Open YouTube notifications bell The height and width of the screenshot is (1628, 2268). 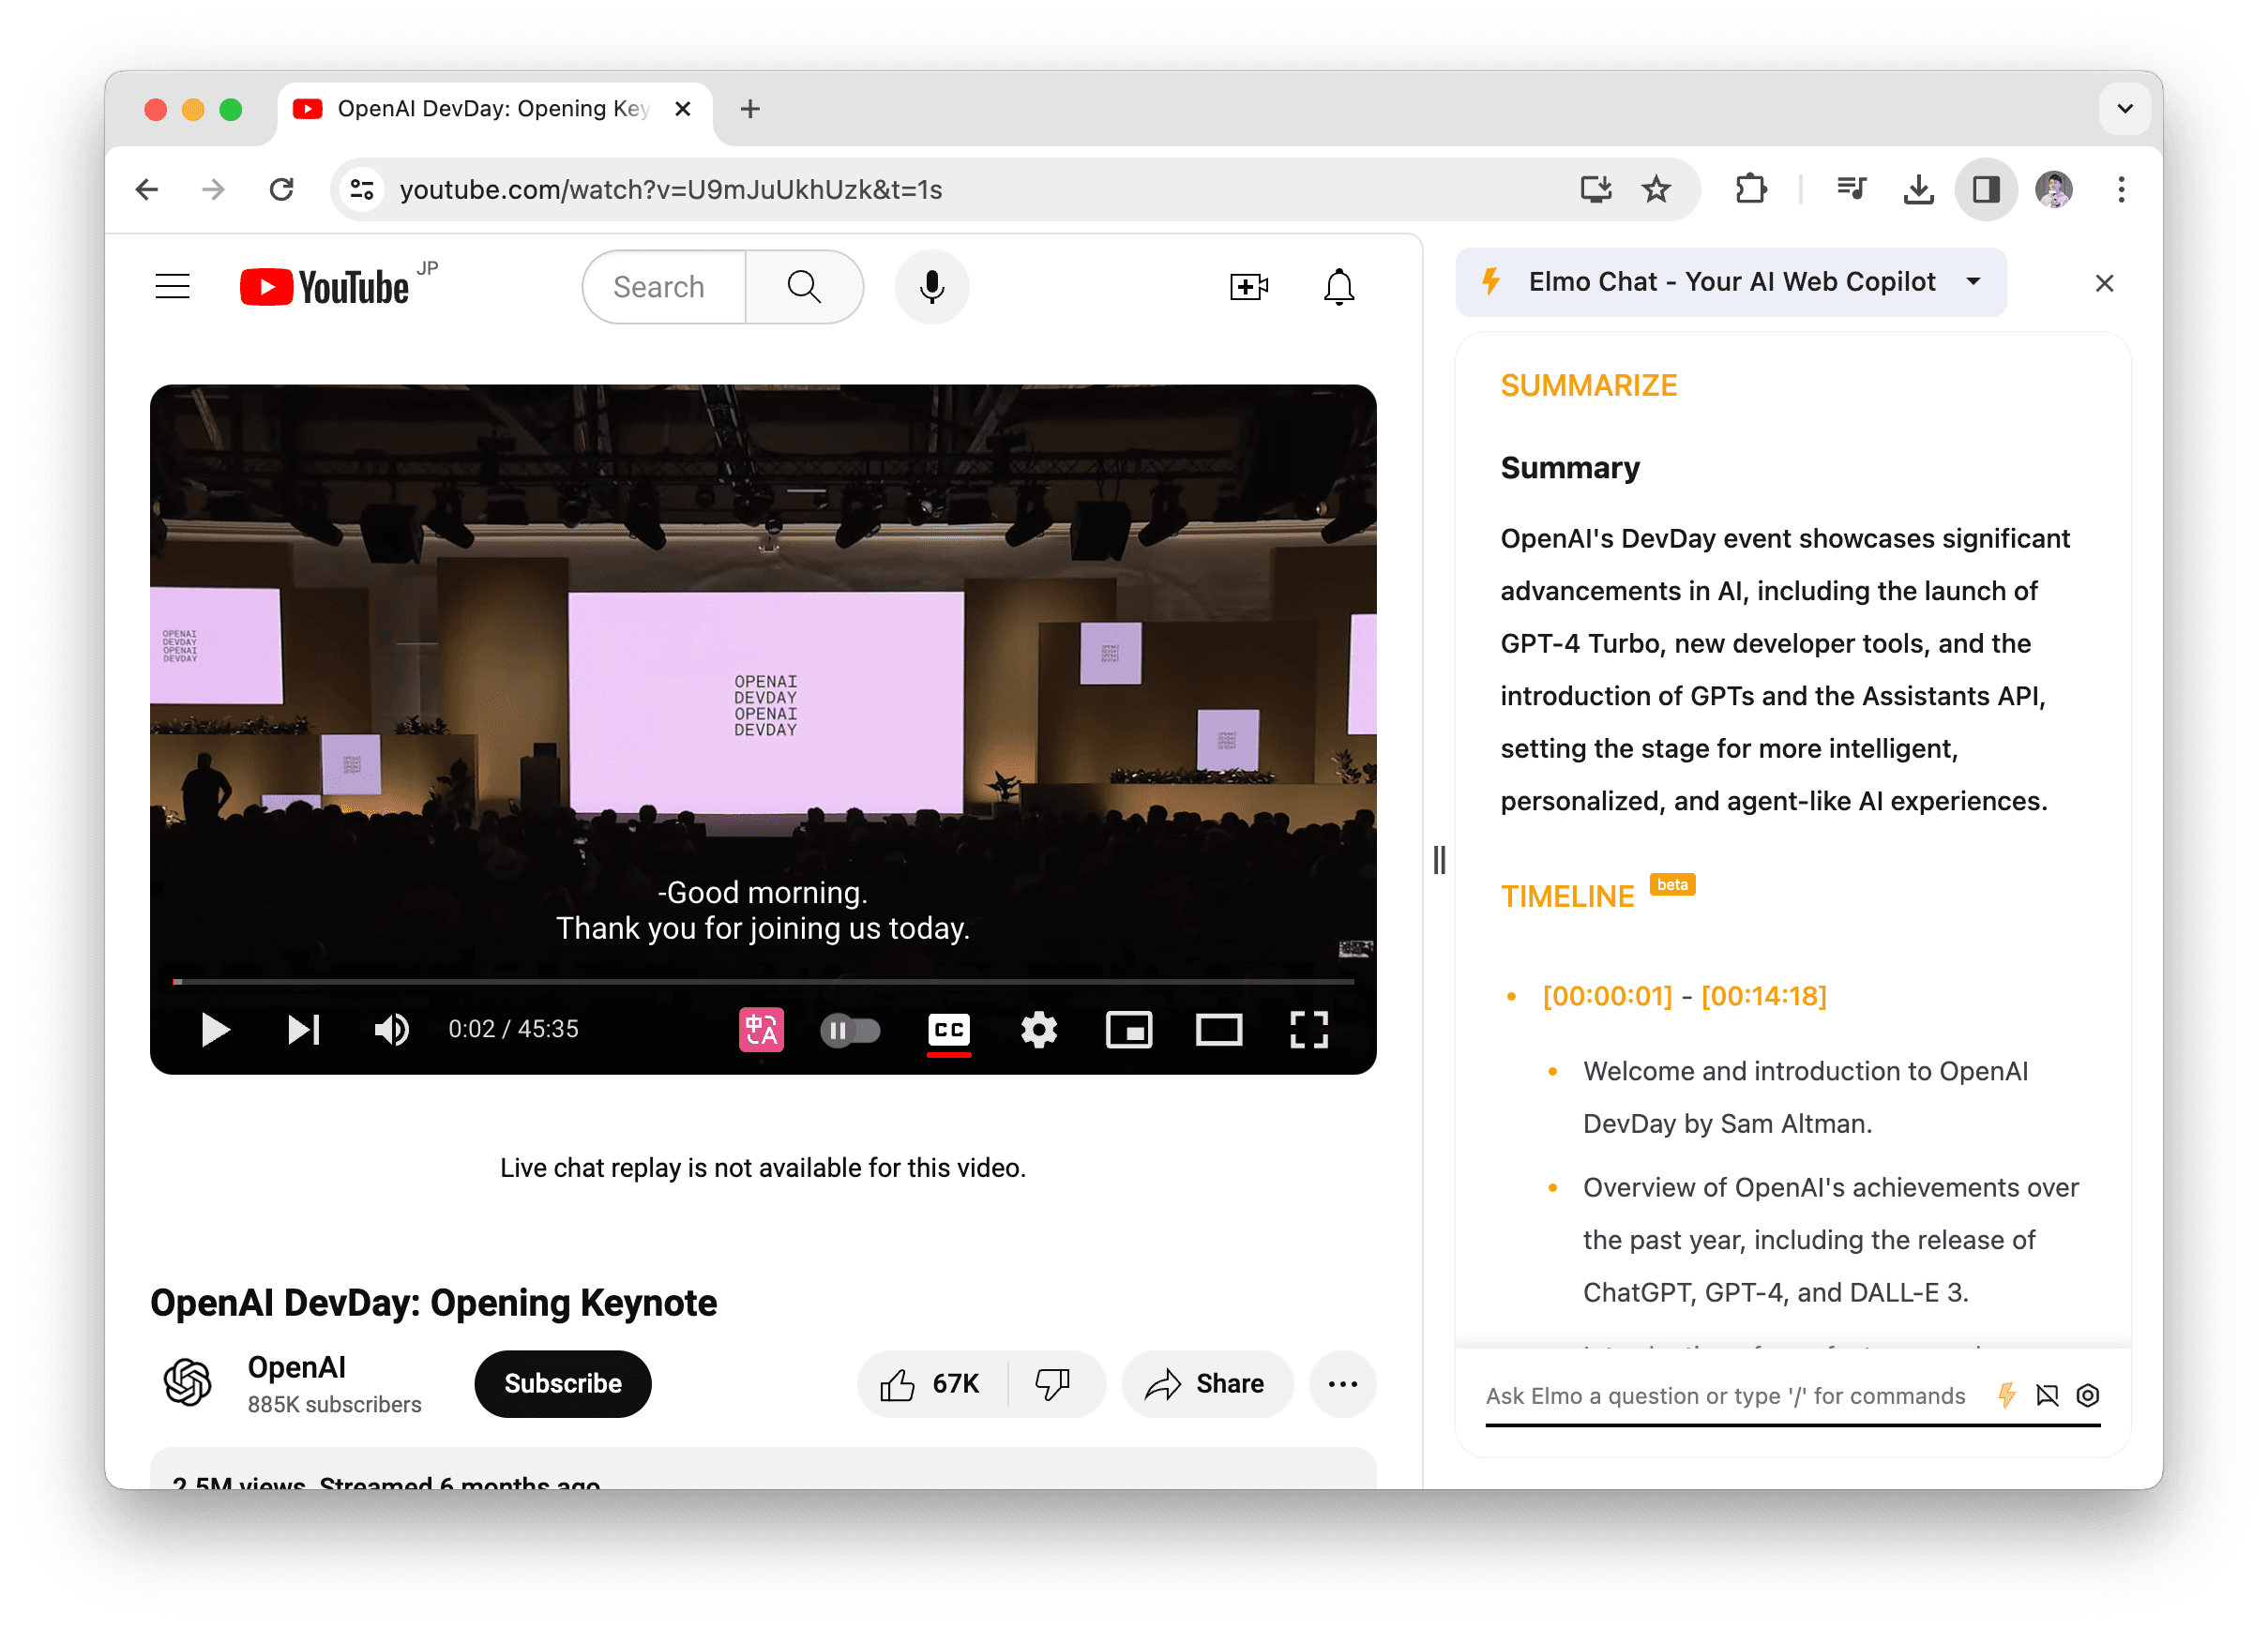[1338, 286]
